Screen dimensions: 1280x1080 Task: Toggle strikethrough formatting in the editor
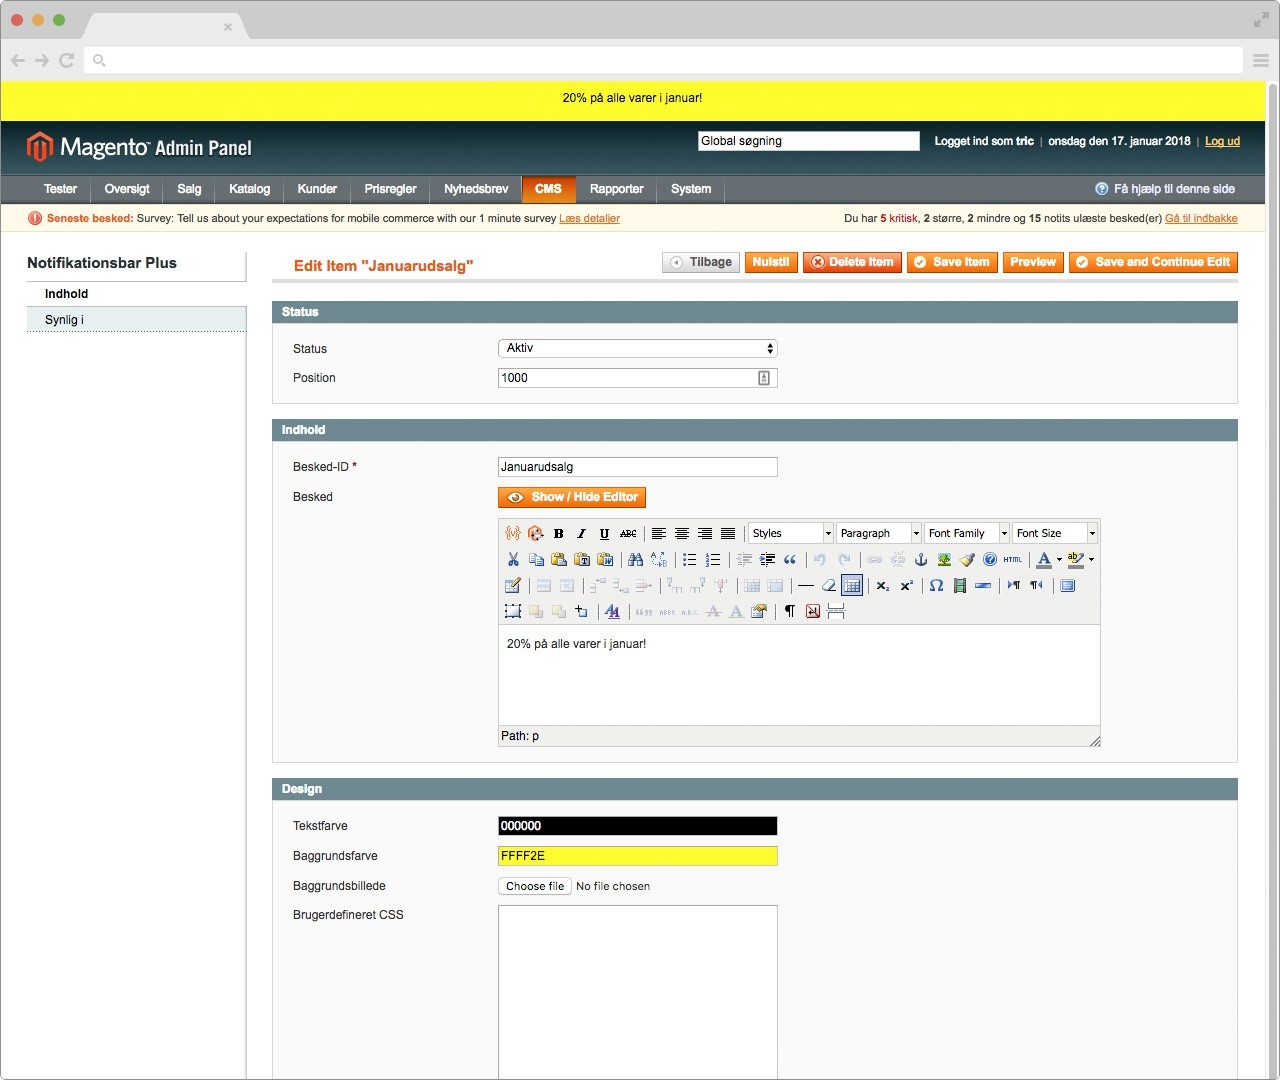pyautogui.click(x=628, y=534)
